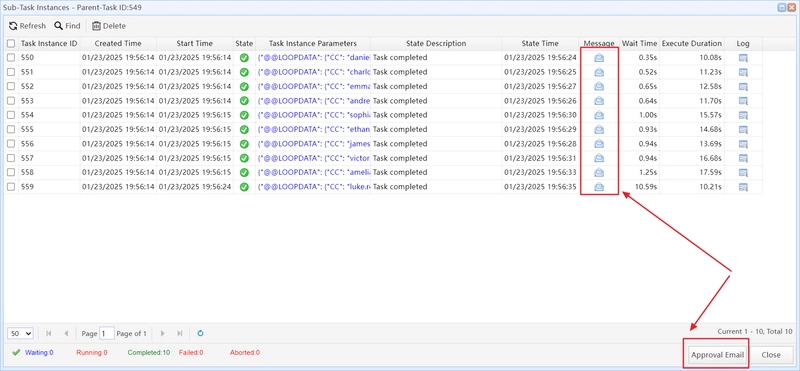Open message icon for task 552
Screen dimensions: 800x371
tap(599, 87)
